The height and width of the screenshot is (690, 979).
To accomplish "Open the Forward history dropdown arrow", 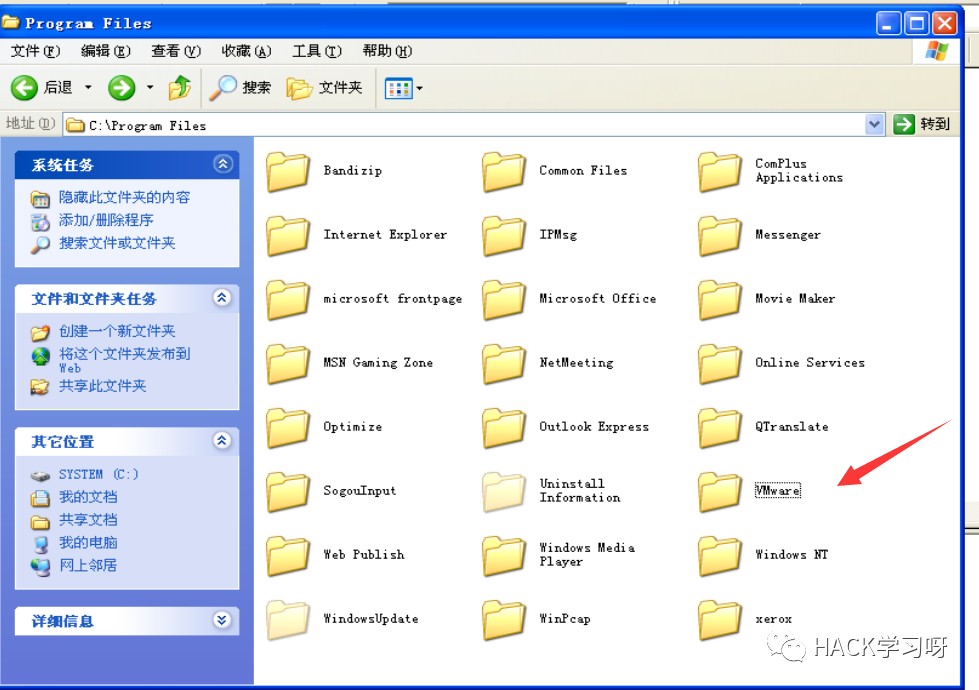I will click(x=150, y=87).
